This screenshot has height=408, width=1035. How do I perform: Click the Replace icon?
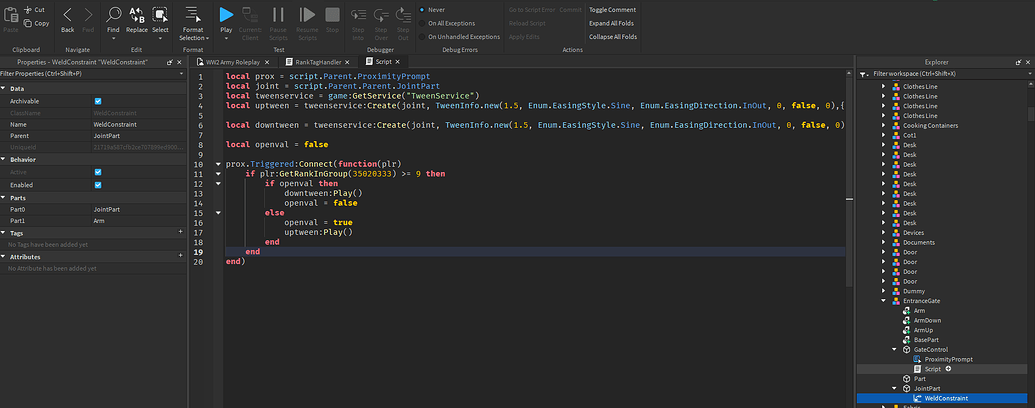(137, 15)
